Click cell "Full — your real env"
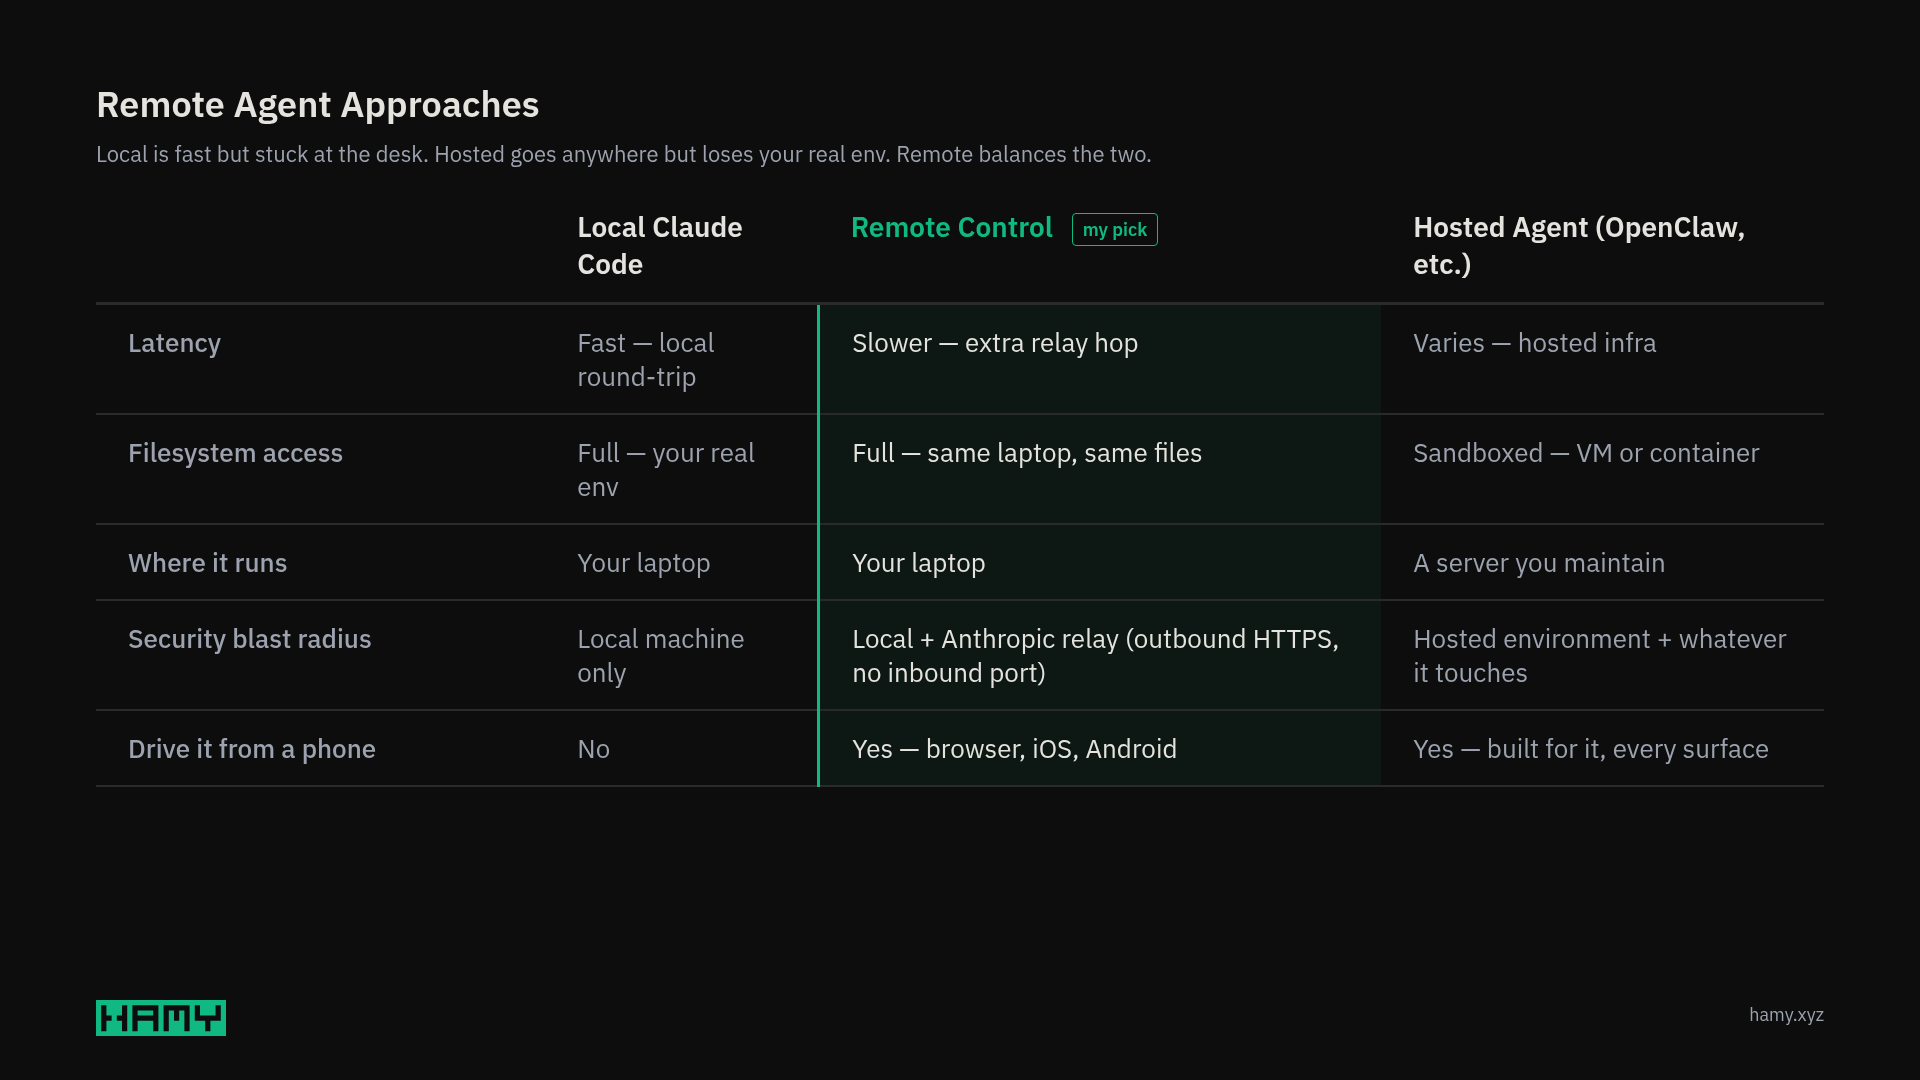1920x1080 pixels. (666, 470)
